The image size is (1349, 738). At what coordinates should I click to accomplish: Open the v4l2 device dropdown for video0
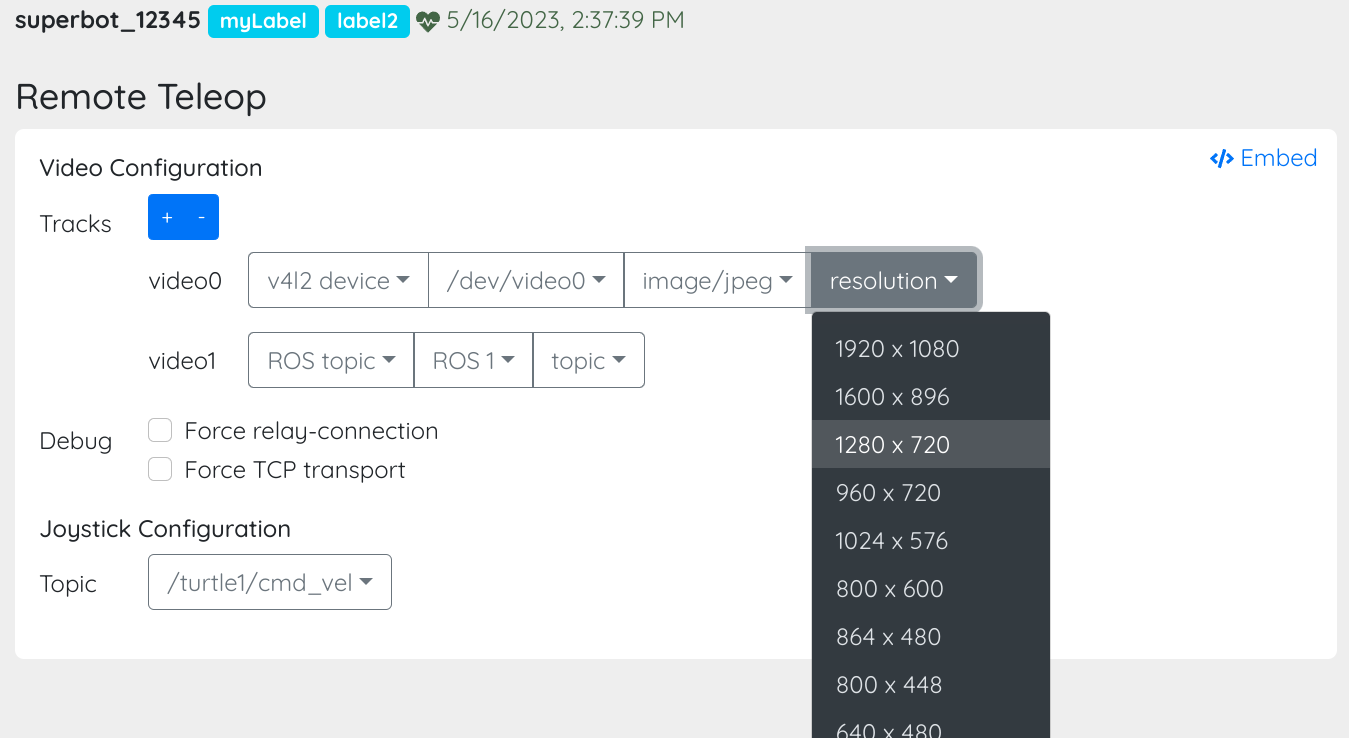(337, 280)
